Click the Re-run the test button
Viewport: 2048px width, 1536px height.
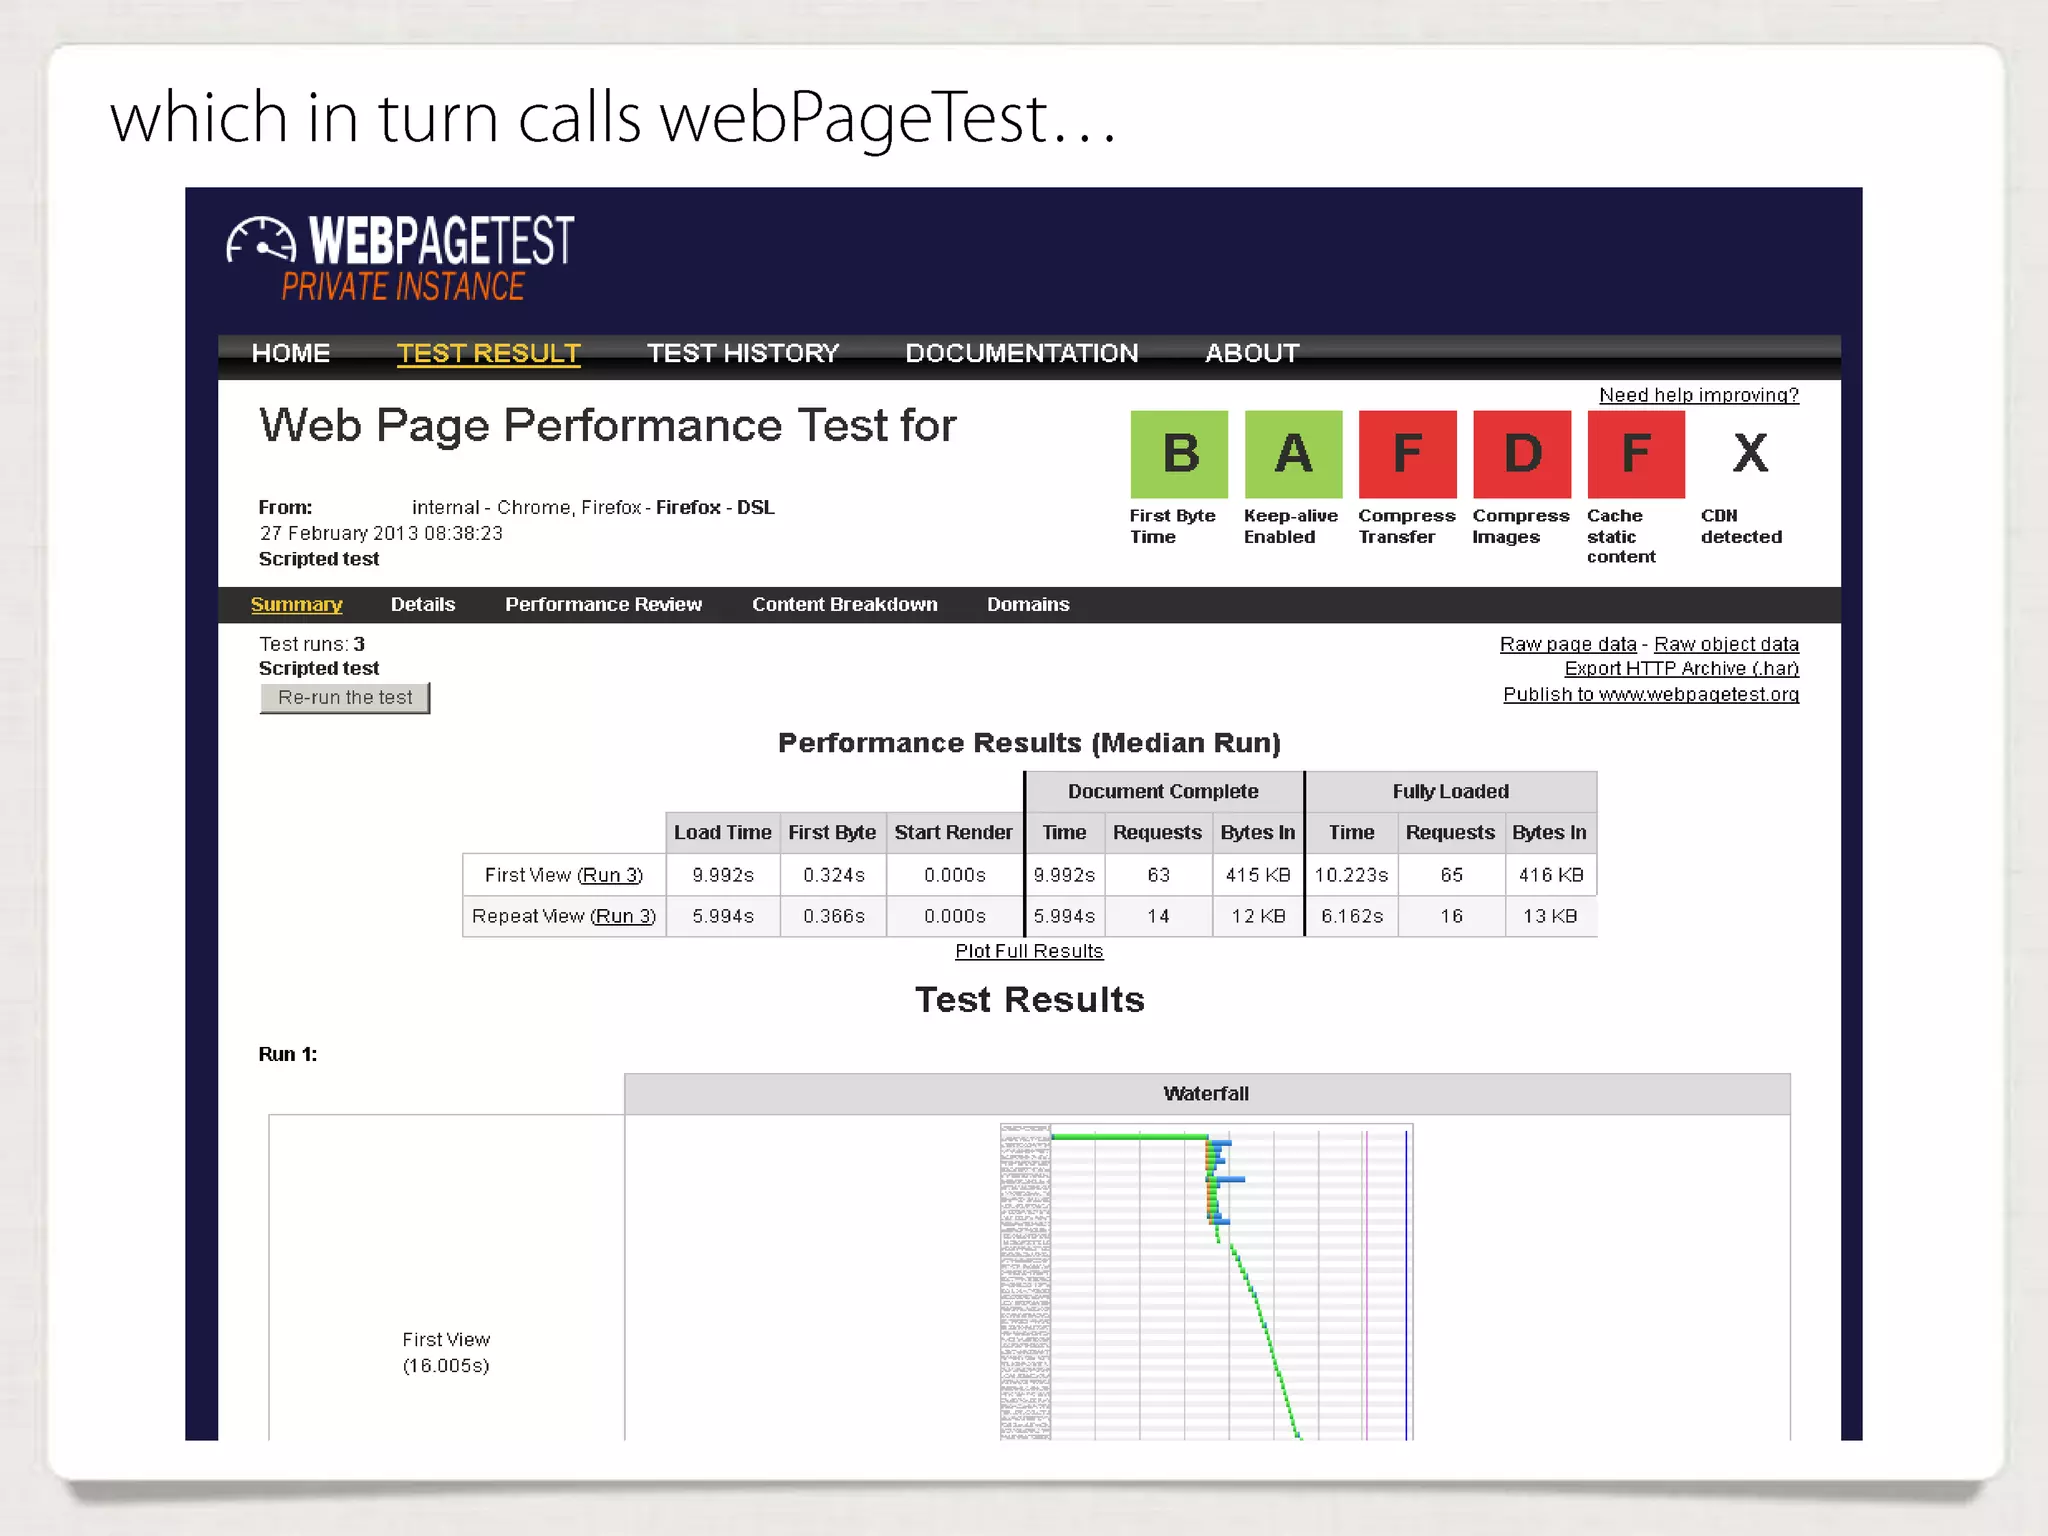[x=345, y=697]
